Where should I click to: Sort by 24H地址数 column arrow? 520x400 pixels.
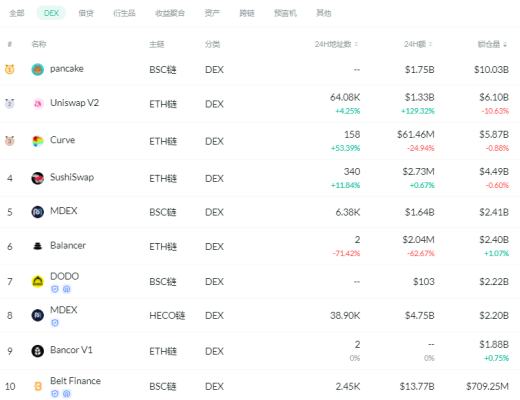[x=356, y=44]
